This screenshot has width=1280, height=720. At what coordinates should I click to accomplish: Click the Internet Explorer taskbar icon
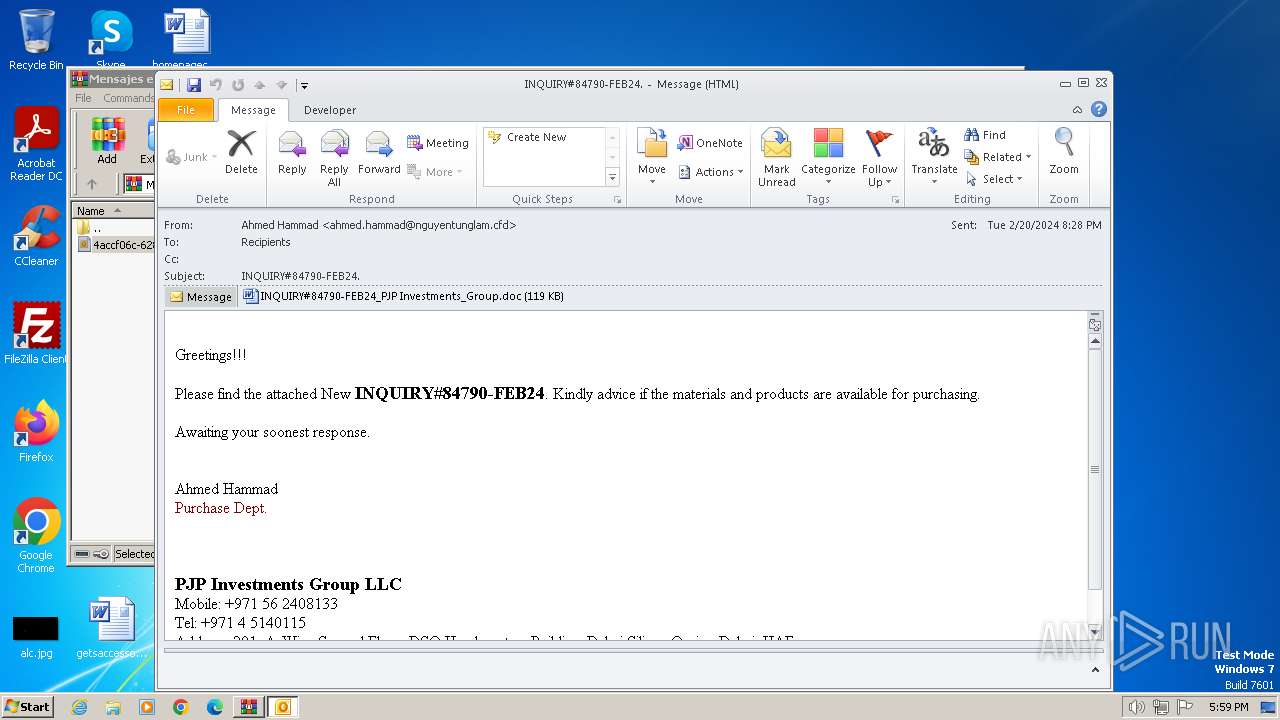click(80, 707)
